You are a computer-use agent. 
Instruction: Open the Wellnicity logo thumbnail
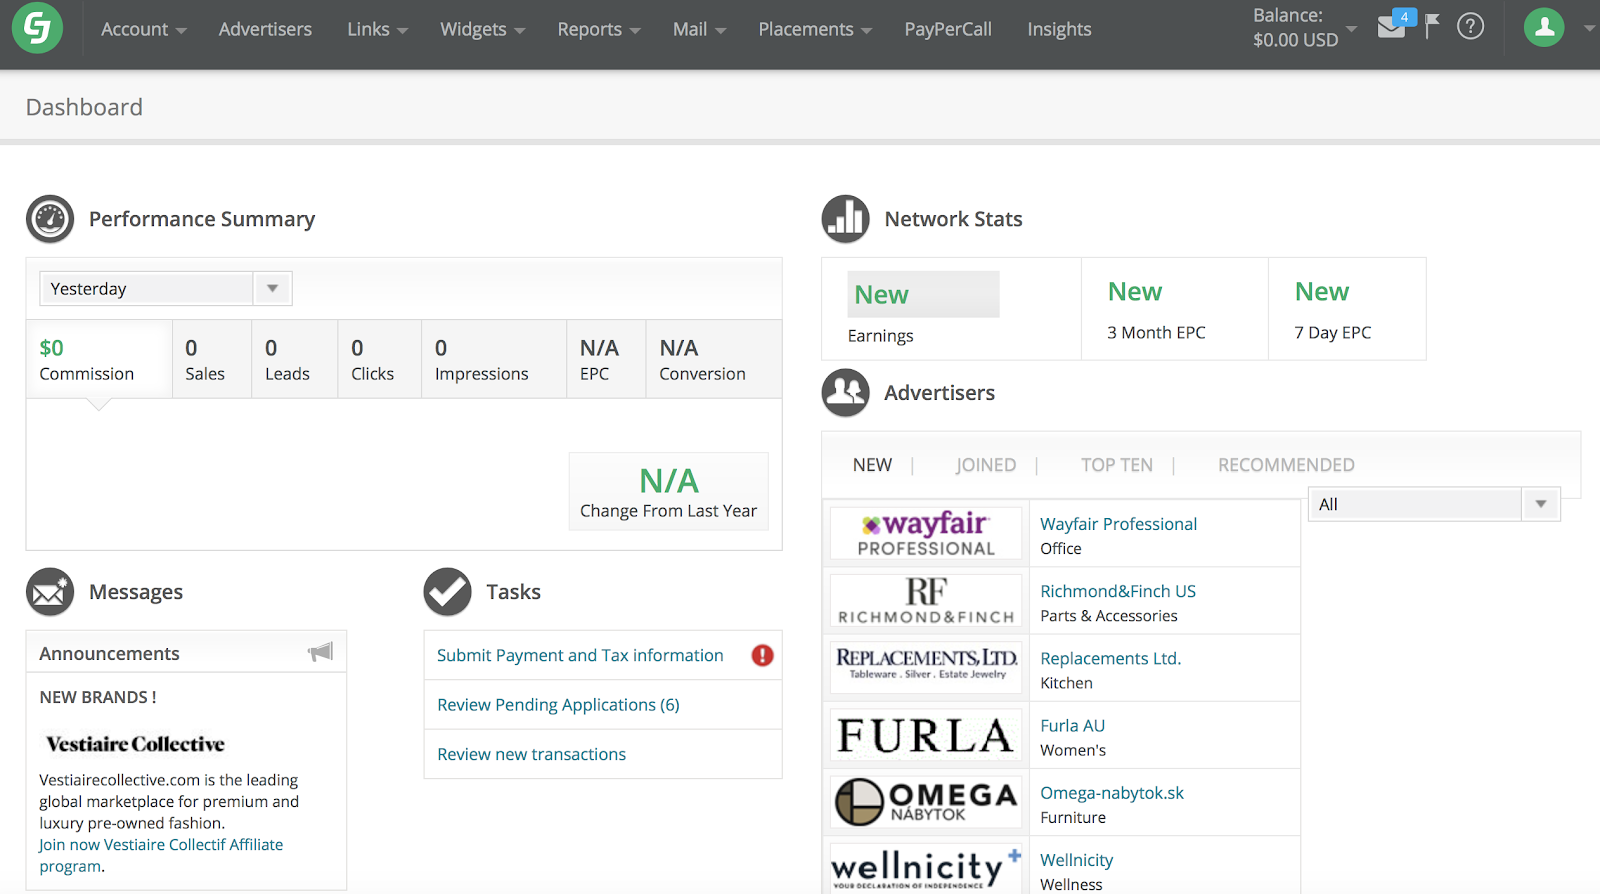click(x=926, y=868)
